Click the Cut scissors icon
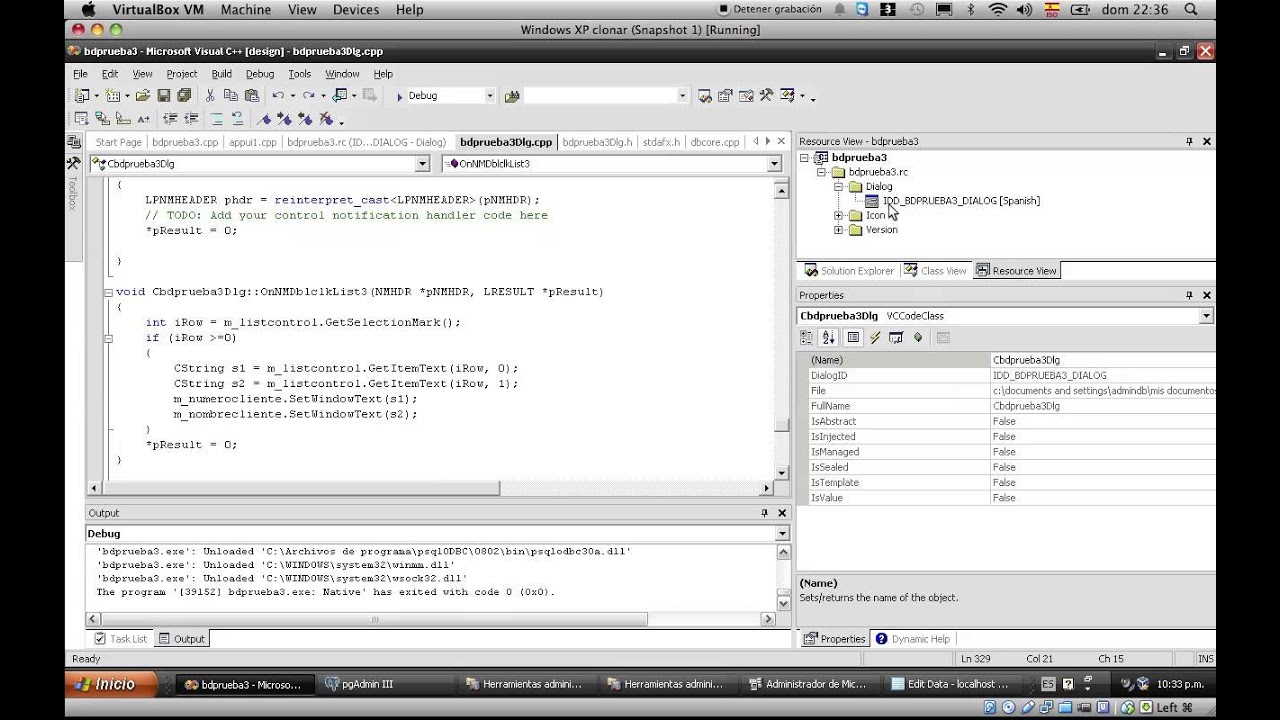 [210, 95]
